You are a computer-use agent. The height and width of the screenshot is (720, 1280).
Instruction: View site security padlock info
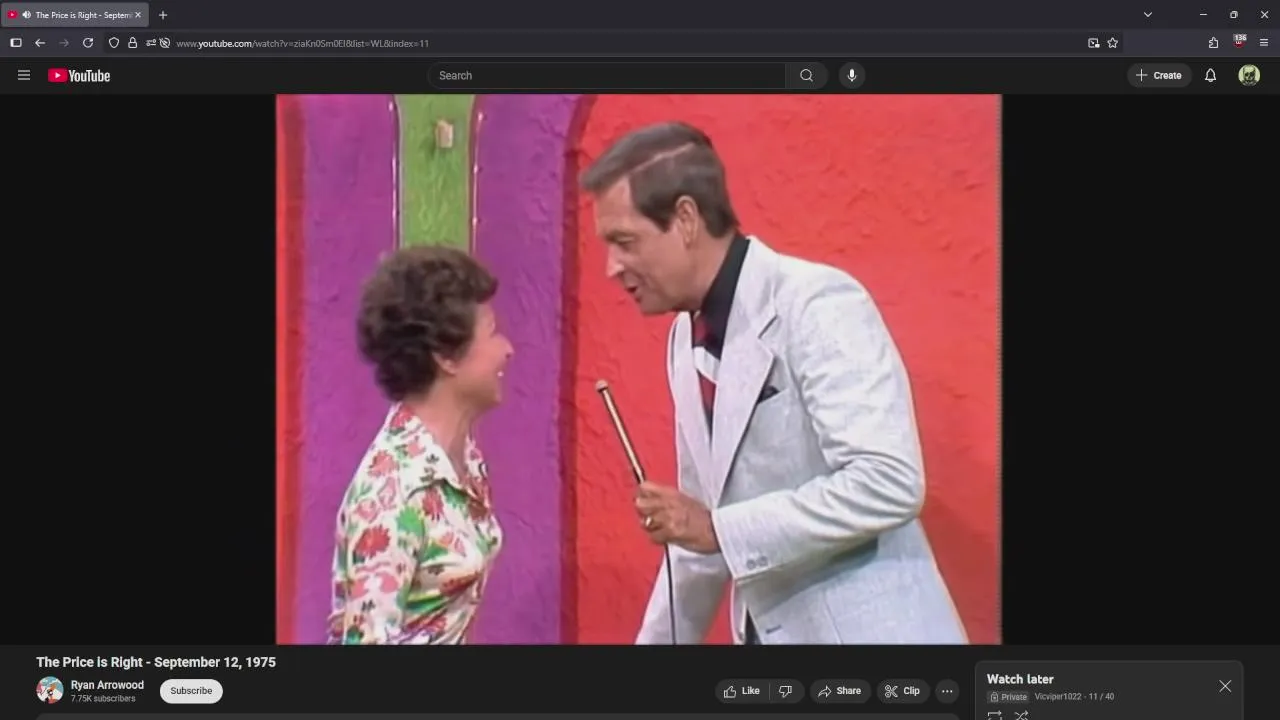pyautogui.click(x=132, y=43)
